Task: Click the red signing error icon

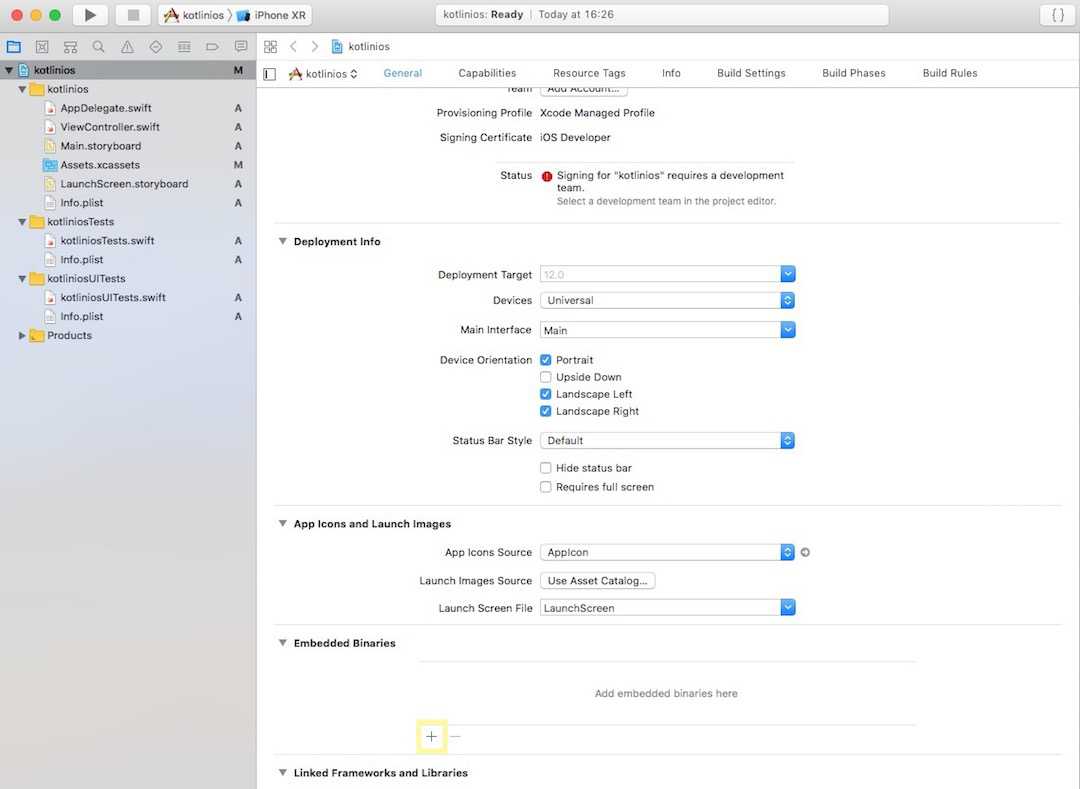Action: point(547,176)
